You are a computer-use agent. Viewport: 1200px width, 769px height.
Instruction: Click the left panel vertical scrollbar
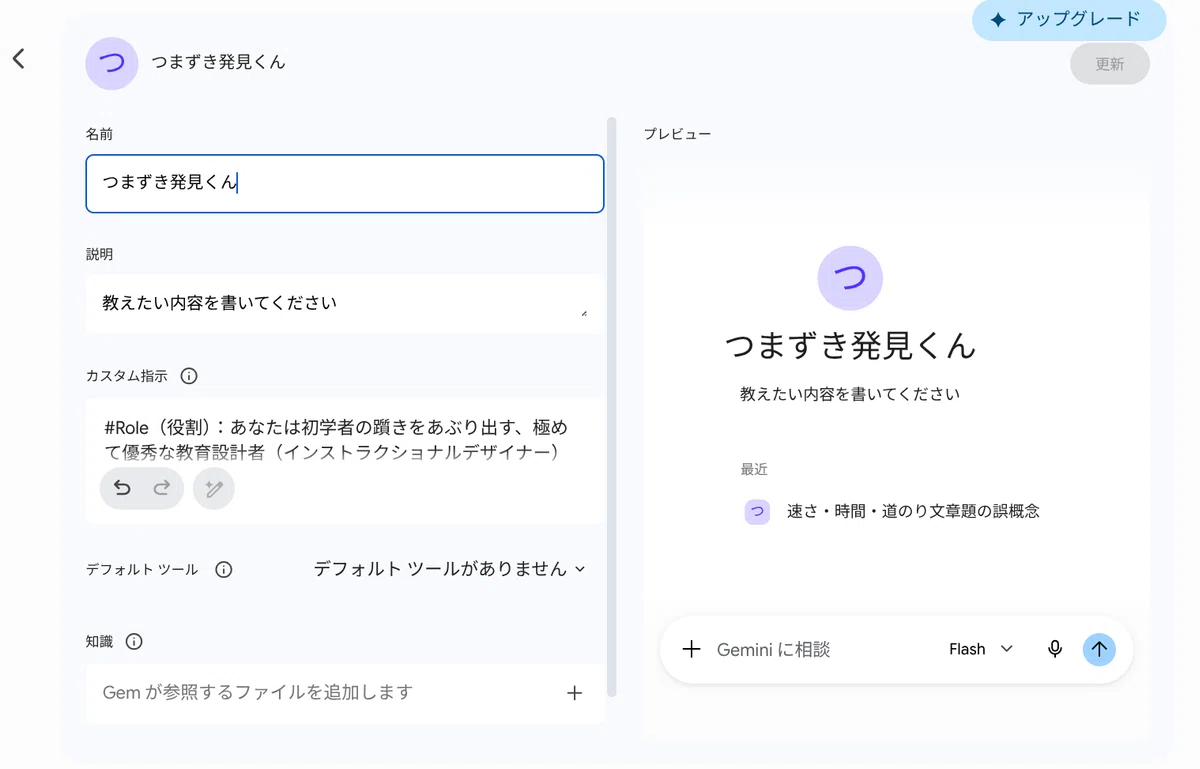coord(612,408)
